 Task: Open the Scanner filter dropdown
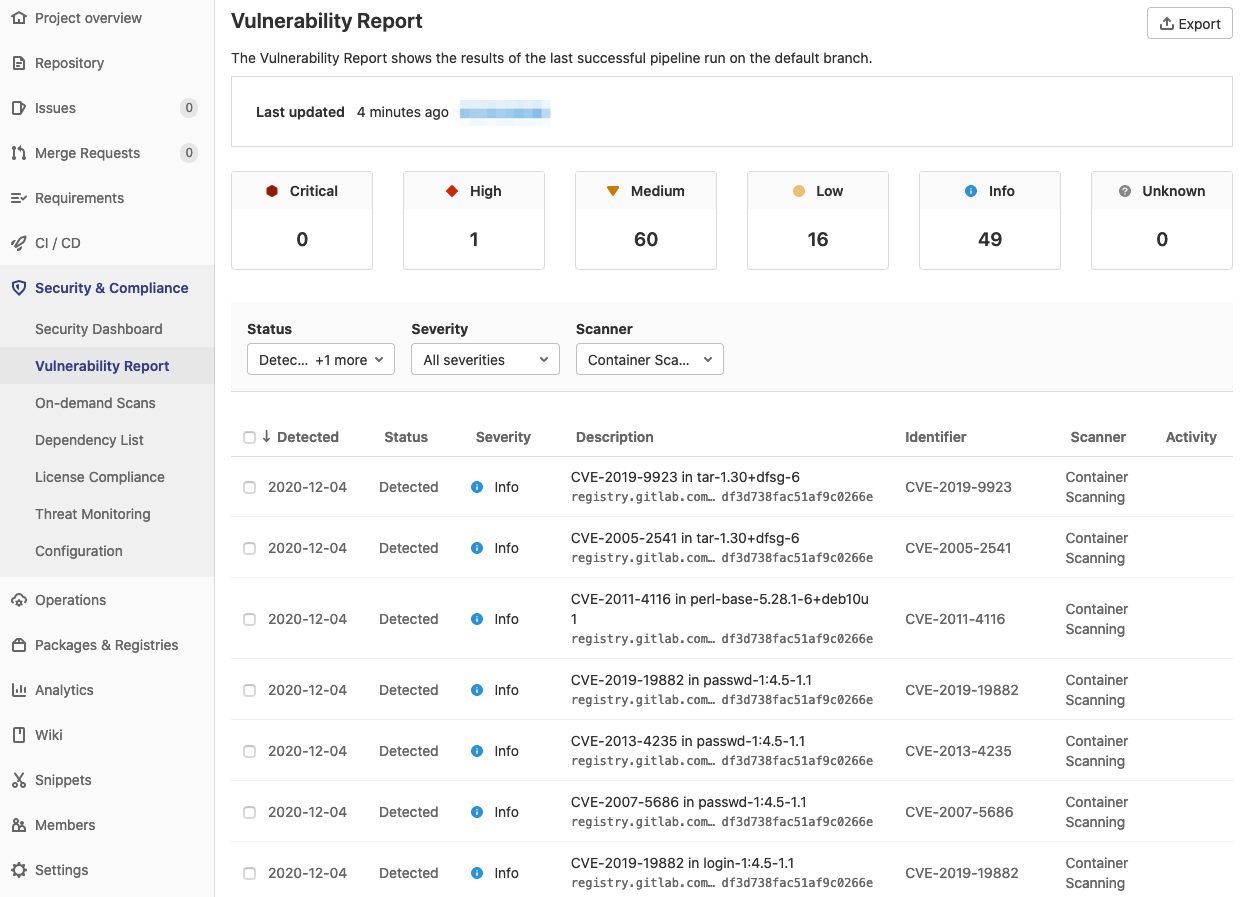coord(649,360)
